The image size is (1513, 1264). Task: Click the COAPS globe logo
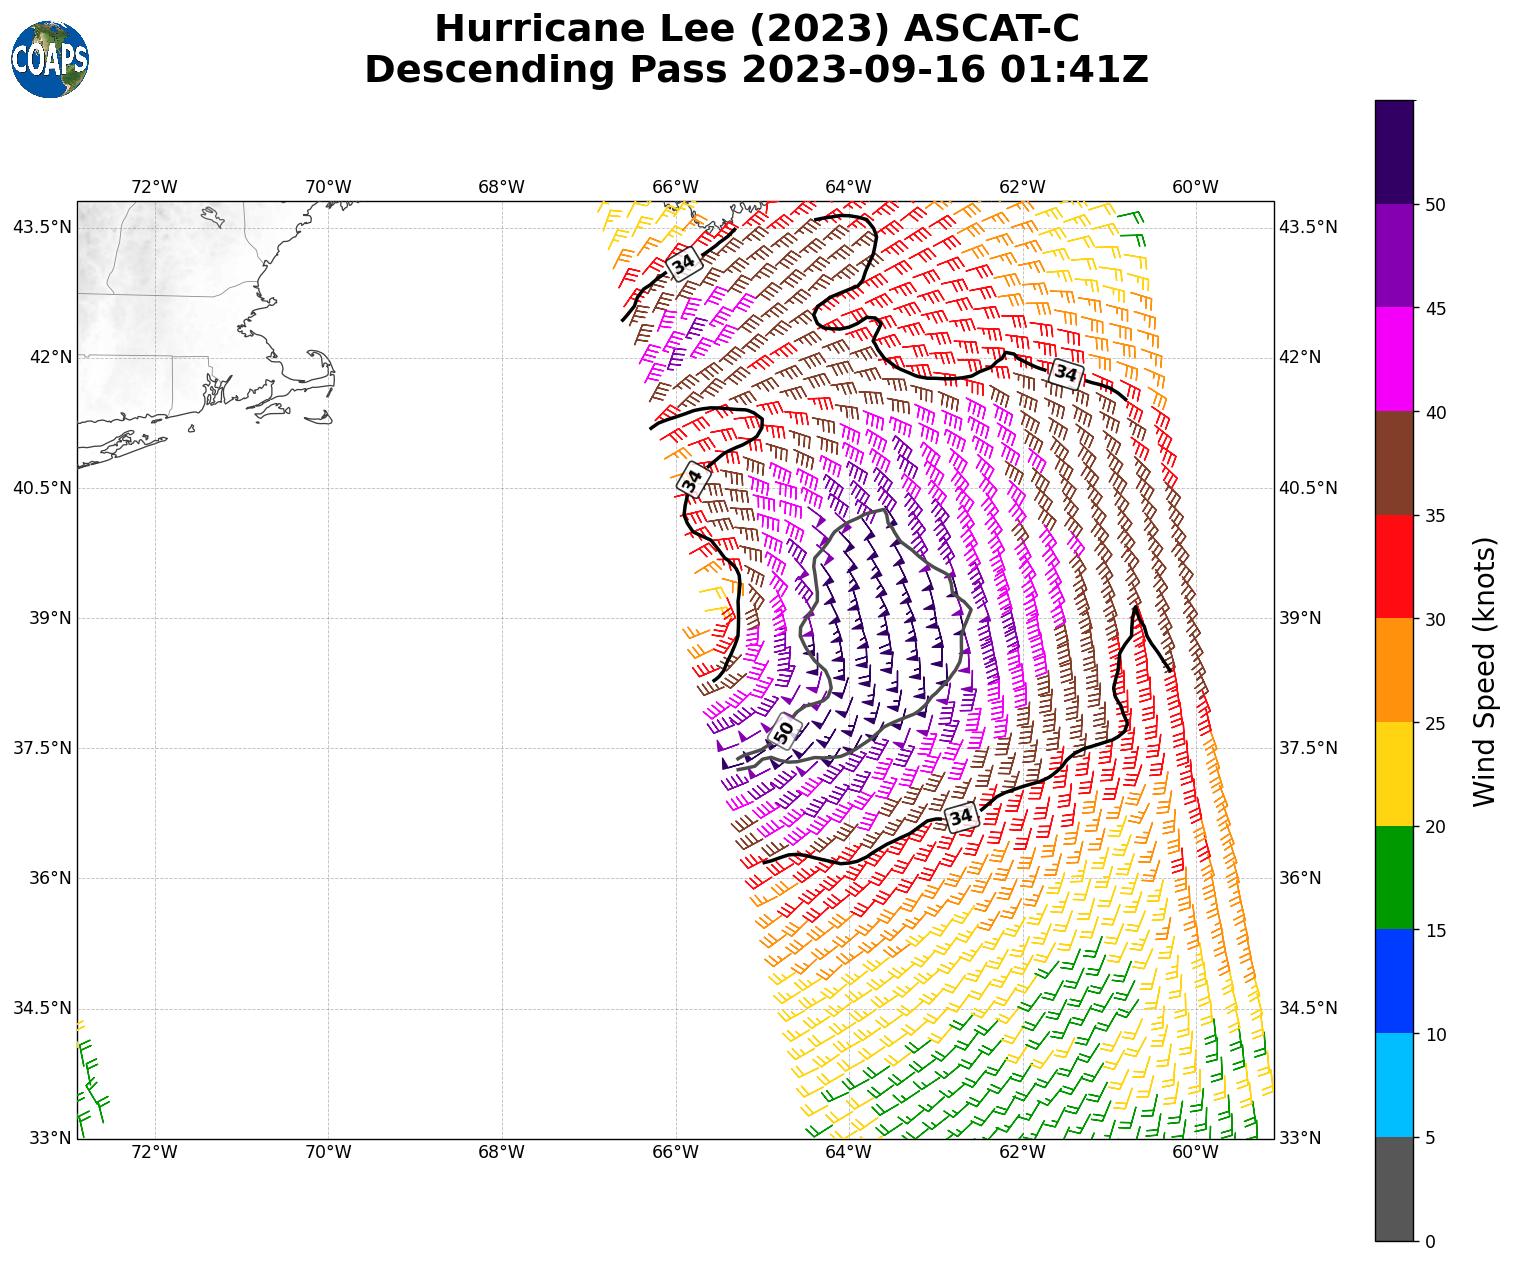pos(50,60)
